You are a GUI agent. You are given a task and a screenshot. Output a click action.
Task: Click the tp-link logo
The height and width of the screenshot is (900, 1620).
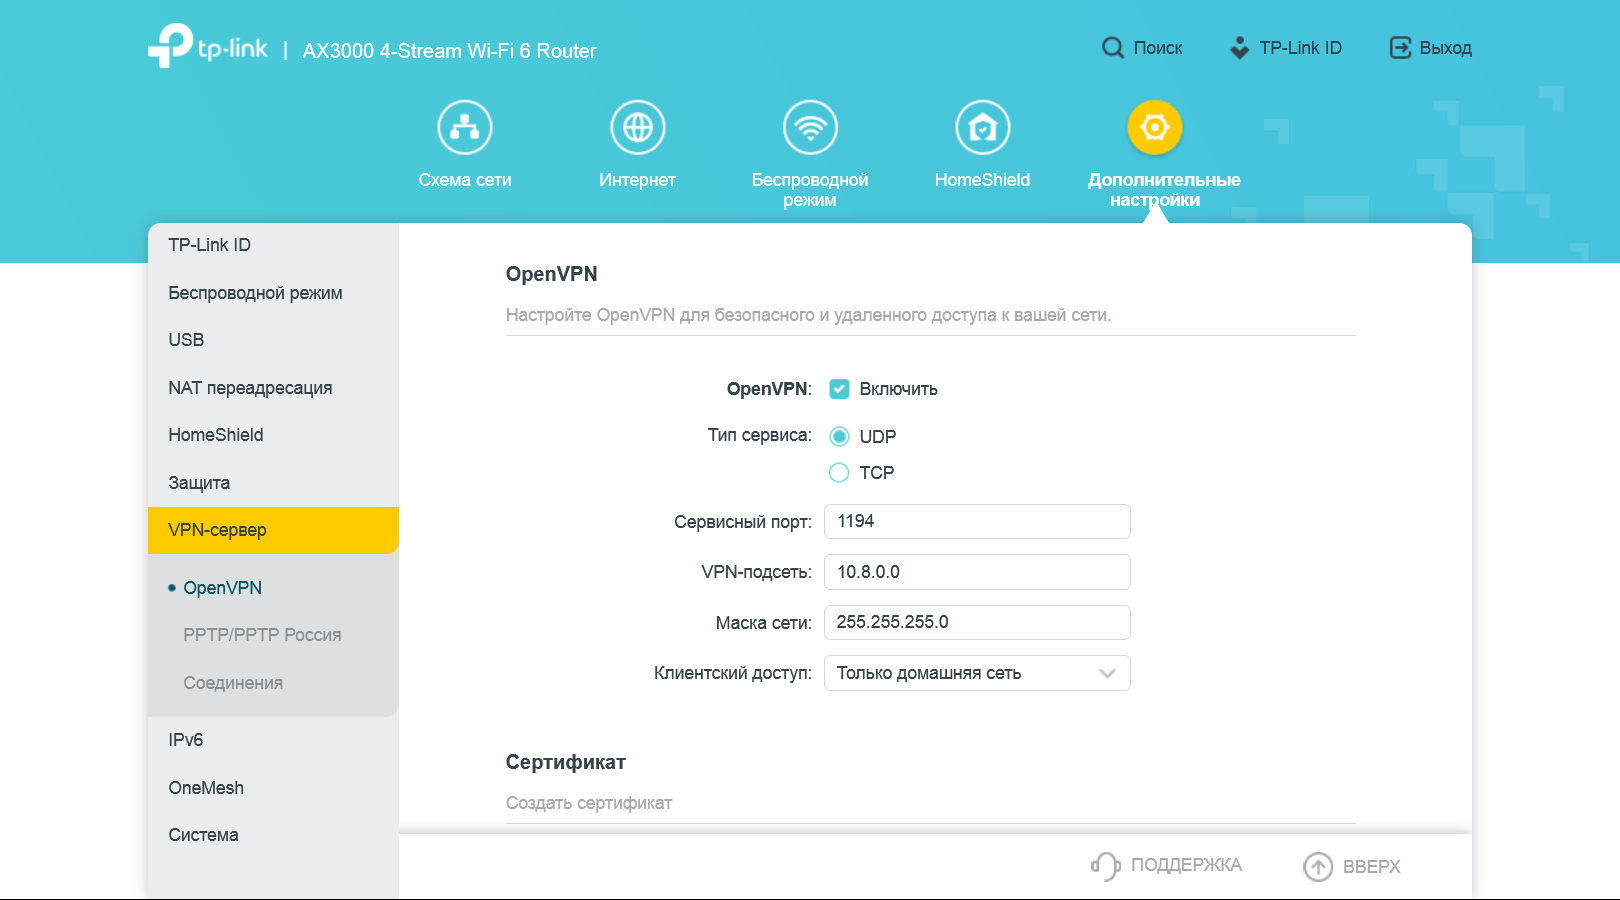click(208, 46)
